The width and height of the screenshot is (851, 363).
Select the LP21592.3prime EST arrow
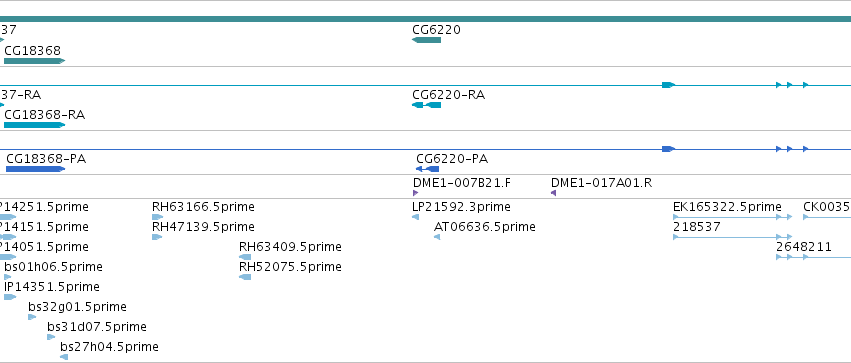coord(416,217)
